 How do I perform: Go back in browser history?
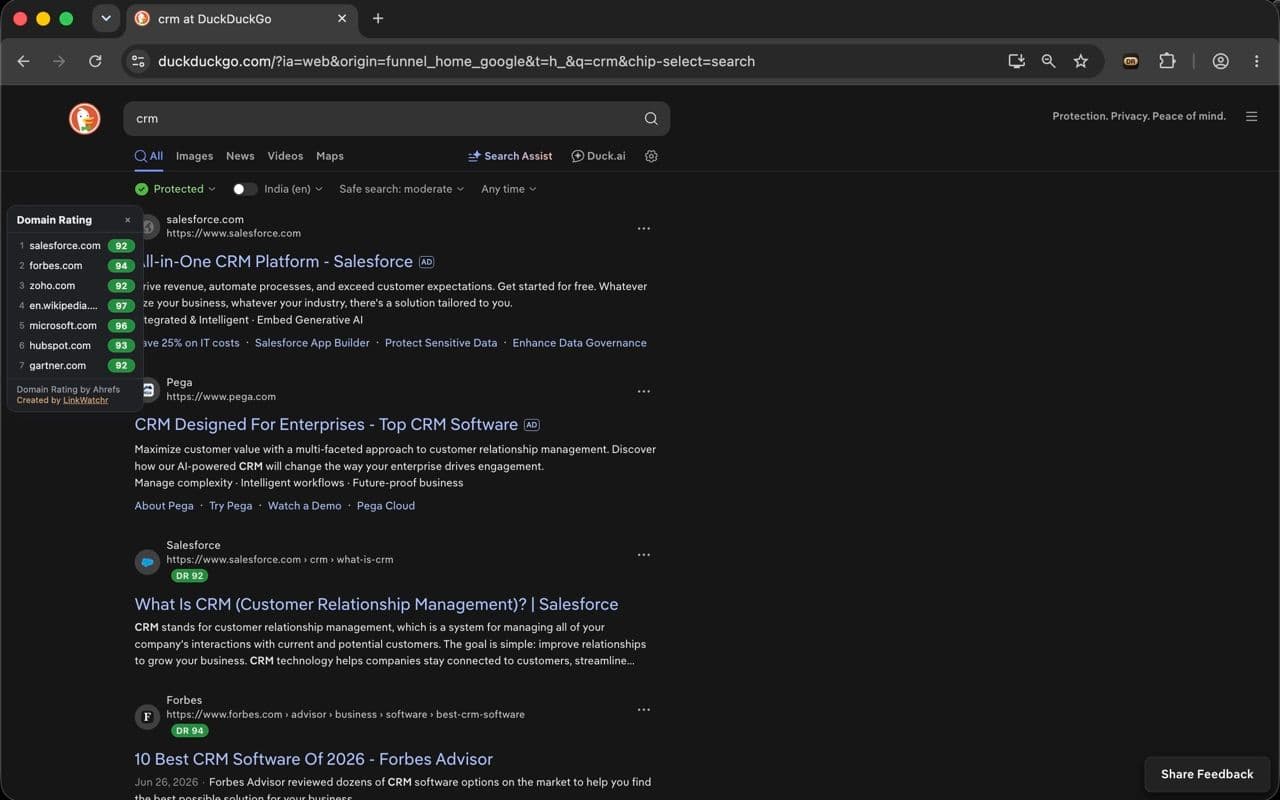coord(23,61)
